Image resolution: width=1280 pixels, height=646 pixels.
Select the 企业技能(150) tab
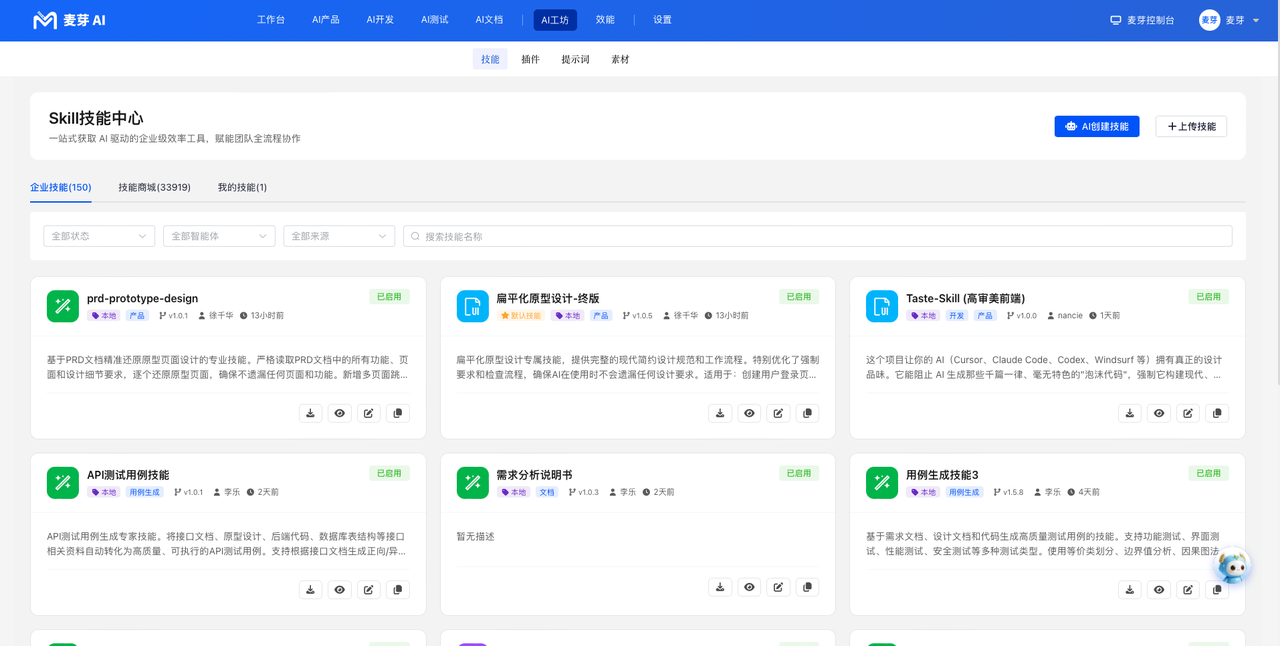[61, 187]
